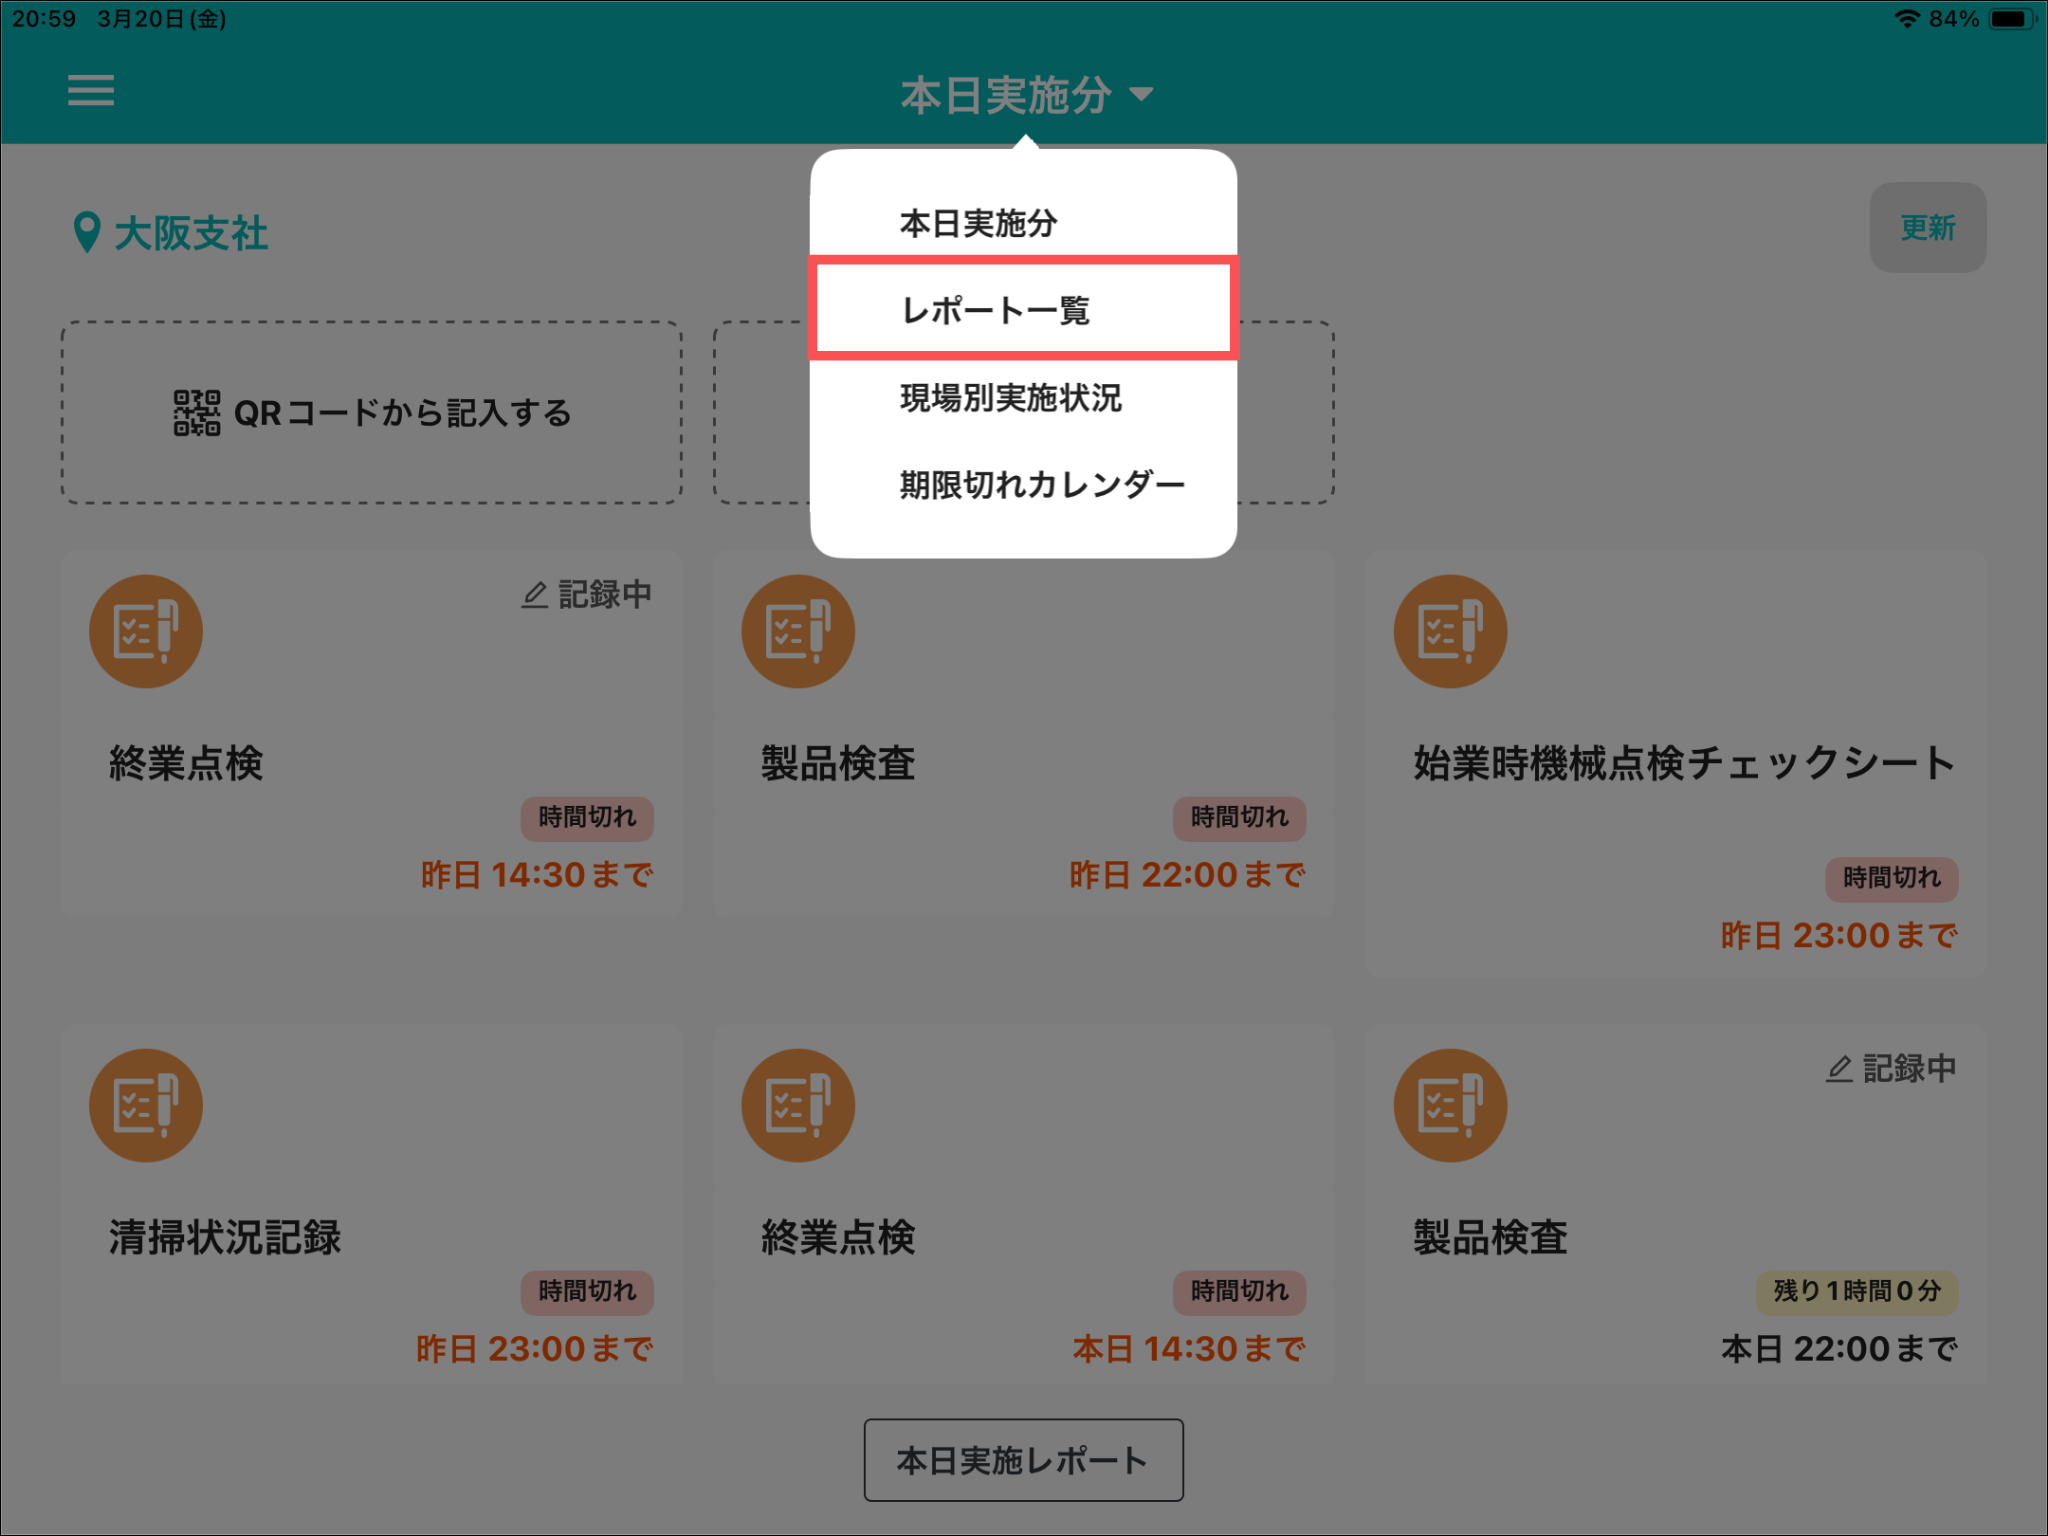This screenshot has height=1536, width=2048.
Task: Click the QR code icon
Action: (x=197, y=413)
